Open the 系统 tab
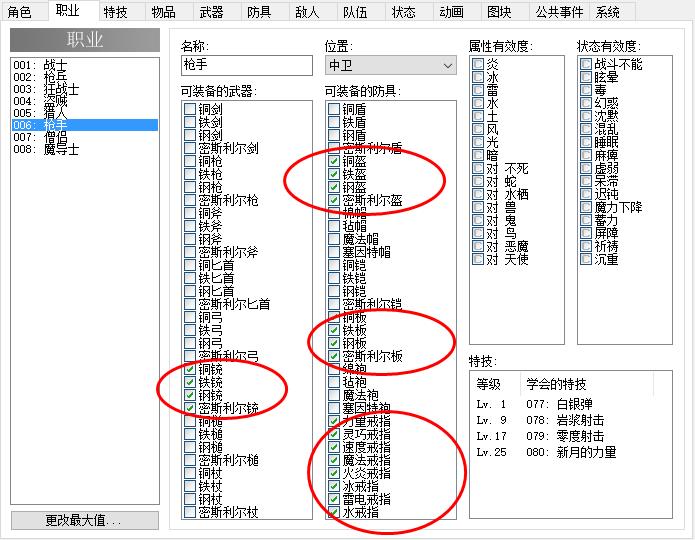This screenshot has height=540, width=695. point(607,12)
